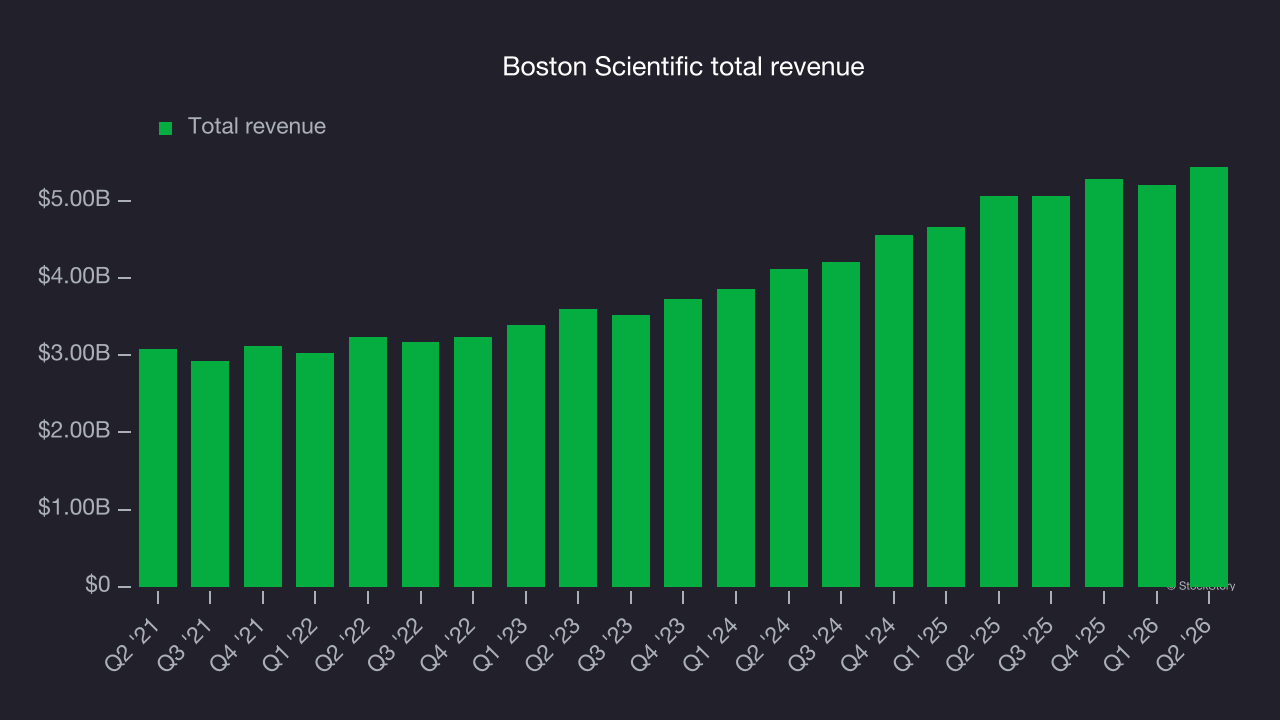Image resolution: width=1280 pixels, height=720 pixels.
Task: Click the green bar for Q2 '24
Action: pos(789,428)
